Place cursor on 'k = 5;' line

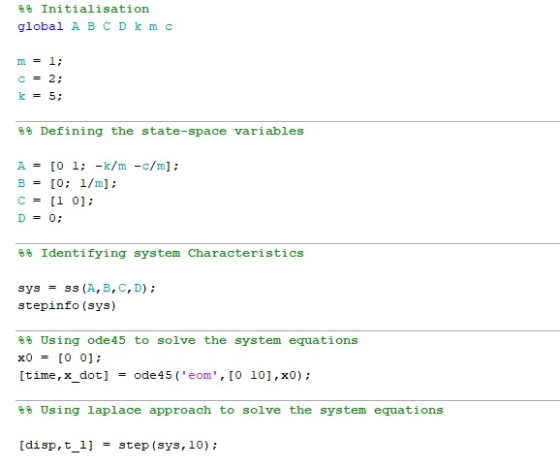tap(40, 96)
